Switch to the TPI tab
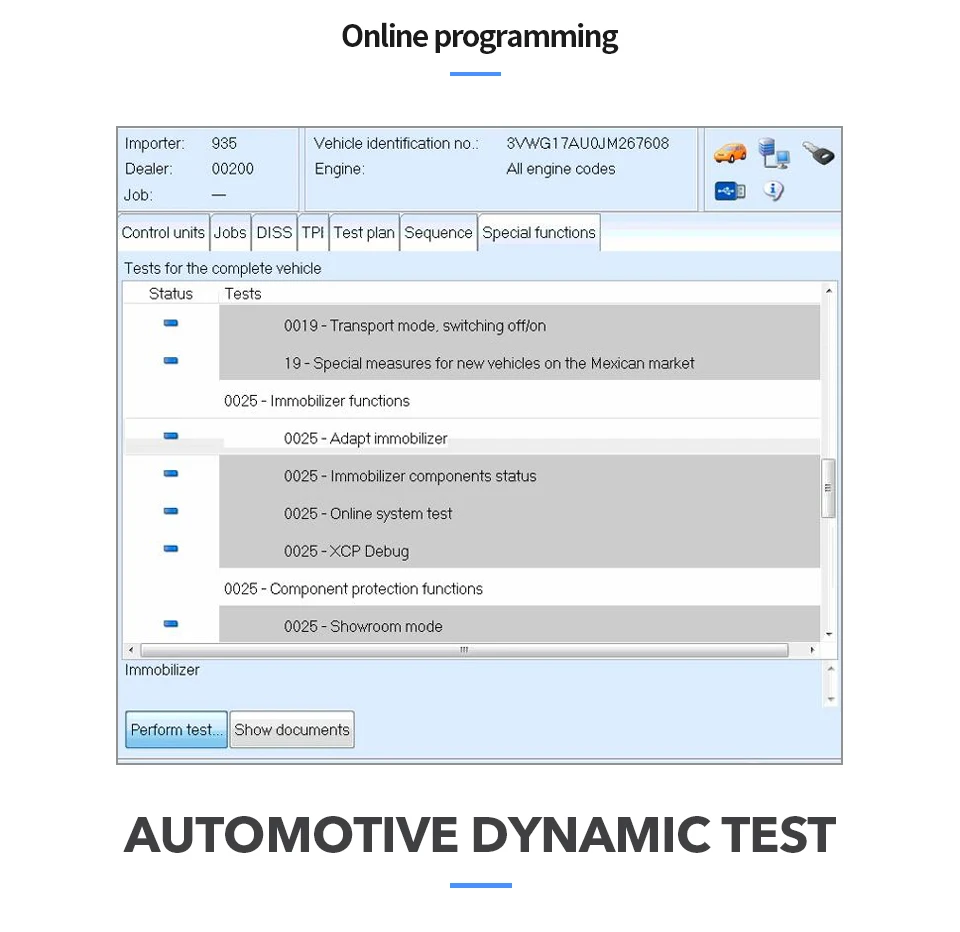The width and height of the screenshot is (960, 932). coord(313,233)
